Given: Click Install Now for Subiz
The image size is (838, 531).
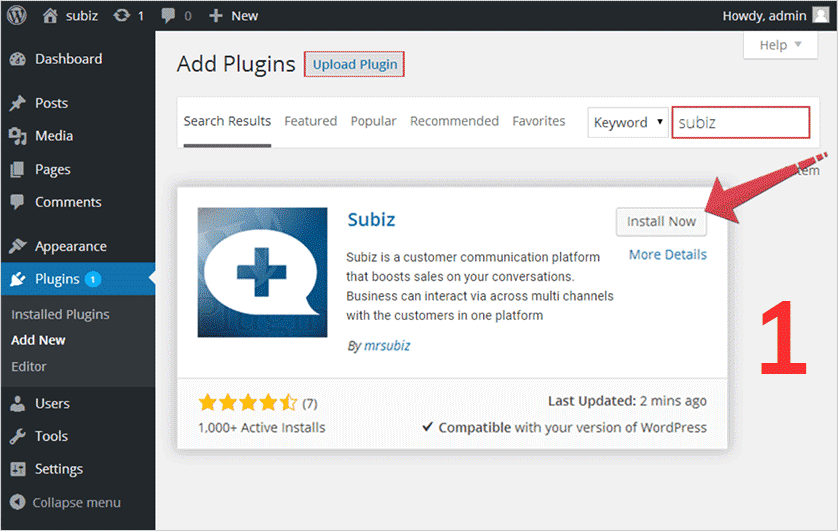Looking at the screenshot, I should [661, 221].
